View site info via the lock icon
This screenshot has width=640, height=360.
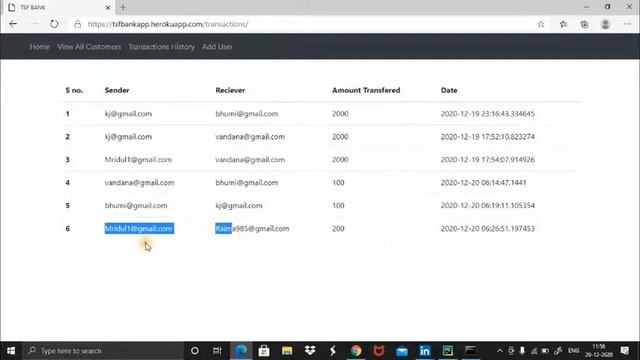pyautogui.click(x=78, y=24)
